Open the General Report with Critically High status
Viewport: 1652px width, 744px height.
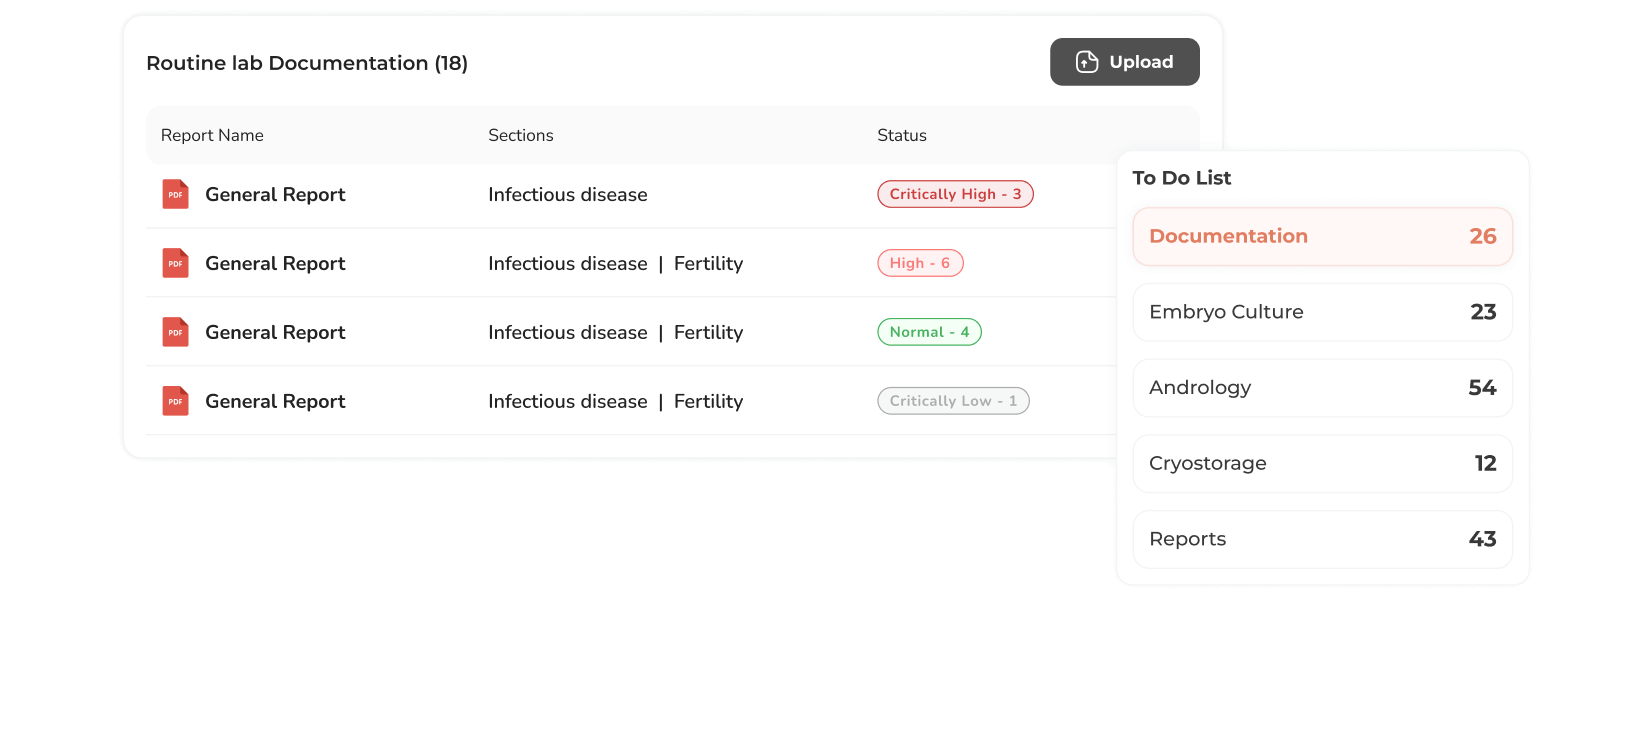pos(275,194)
